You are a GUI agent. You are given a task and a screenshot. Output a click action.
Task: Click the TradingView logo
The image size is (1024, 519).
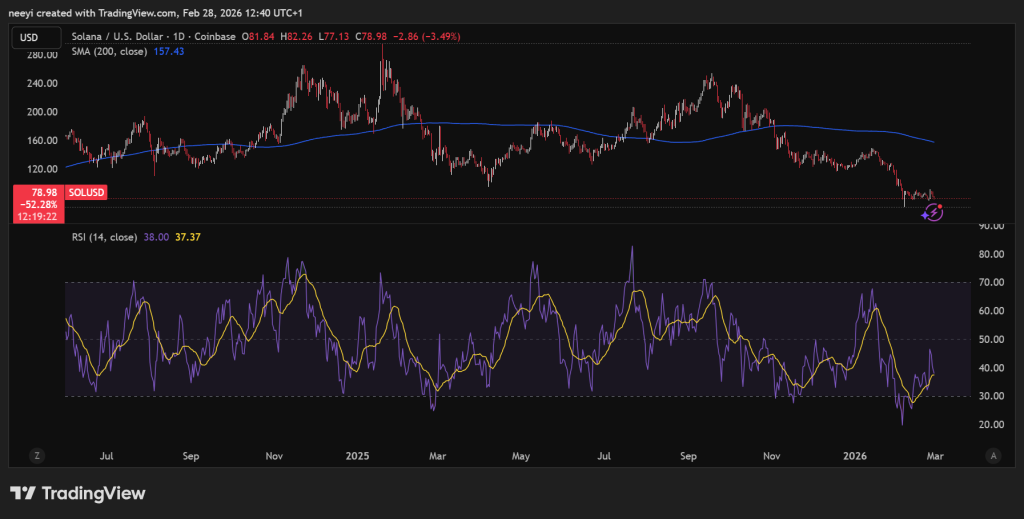(78, 493)
